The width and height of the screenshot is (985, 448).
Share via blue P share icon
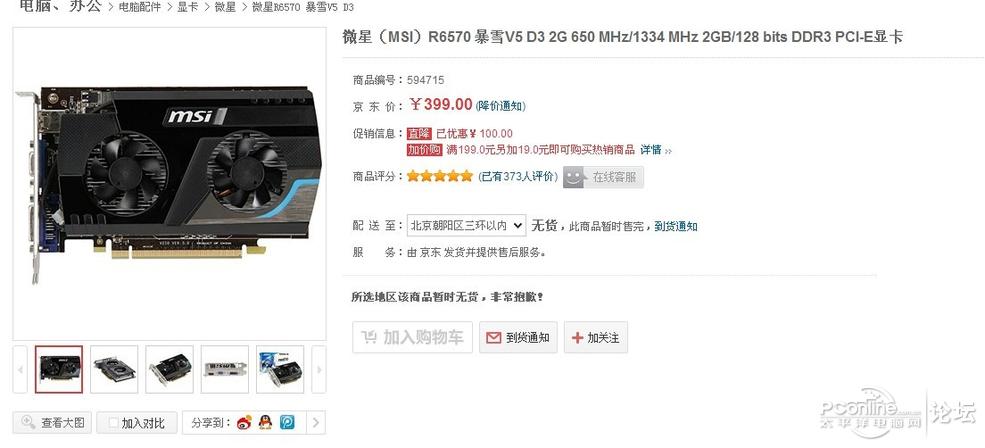(287, 422)
